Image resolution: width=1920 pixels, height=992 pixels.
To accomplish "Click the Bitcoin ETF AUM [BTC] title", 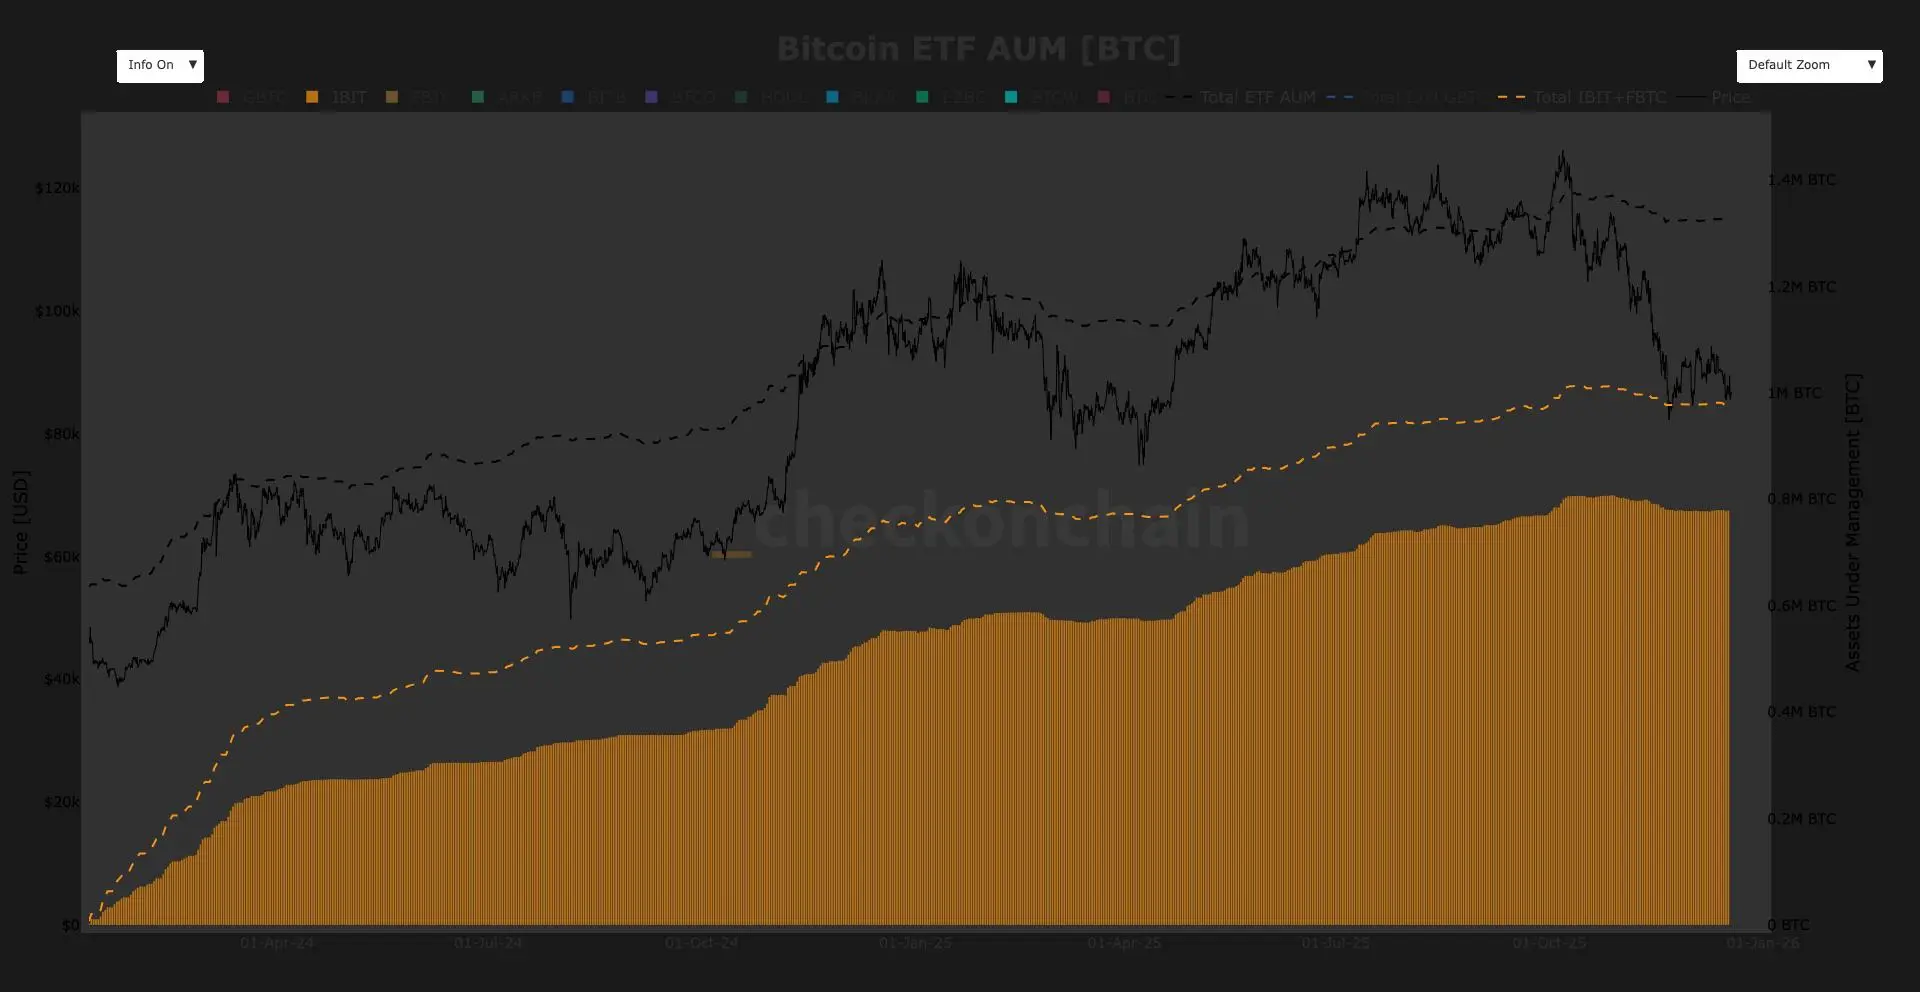I will tap(979, 48).
